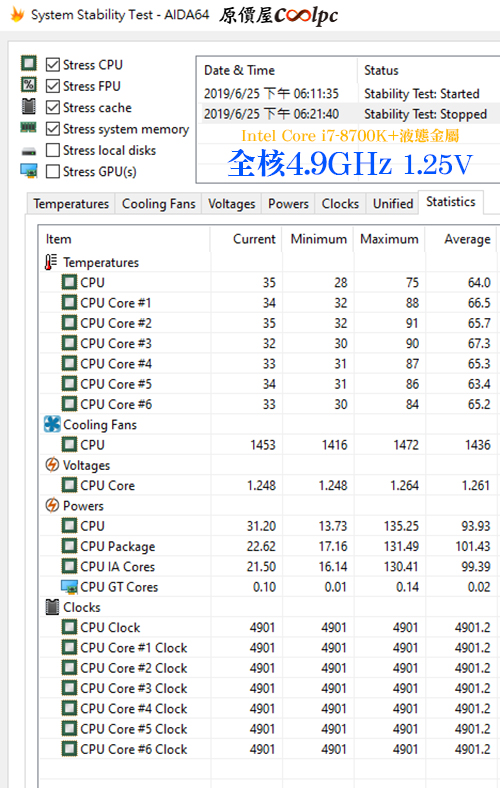The image size is (500, 788).
Task: Click the CPU GT Cores label
Action: click(x=119, y=587)
